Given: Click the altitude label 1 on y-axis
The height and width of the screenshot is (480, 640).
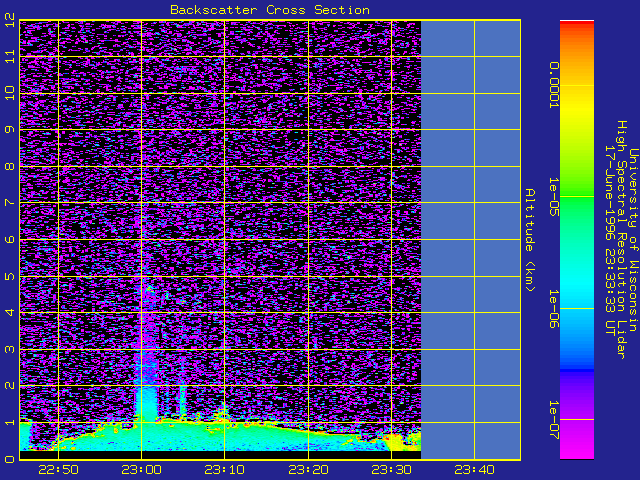Looking at the screenshot, I should [x=10, y=422].
